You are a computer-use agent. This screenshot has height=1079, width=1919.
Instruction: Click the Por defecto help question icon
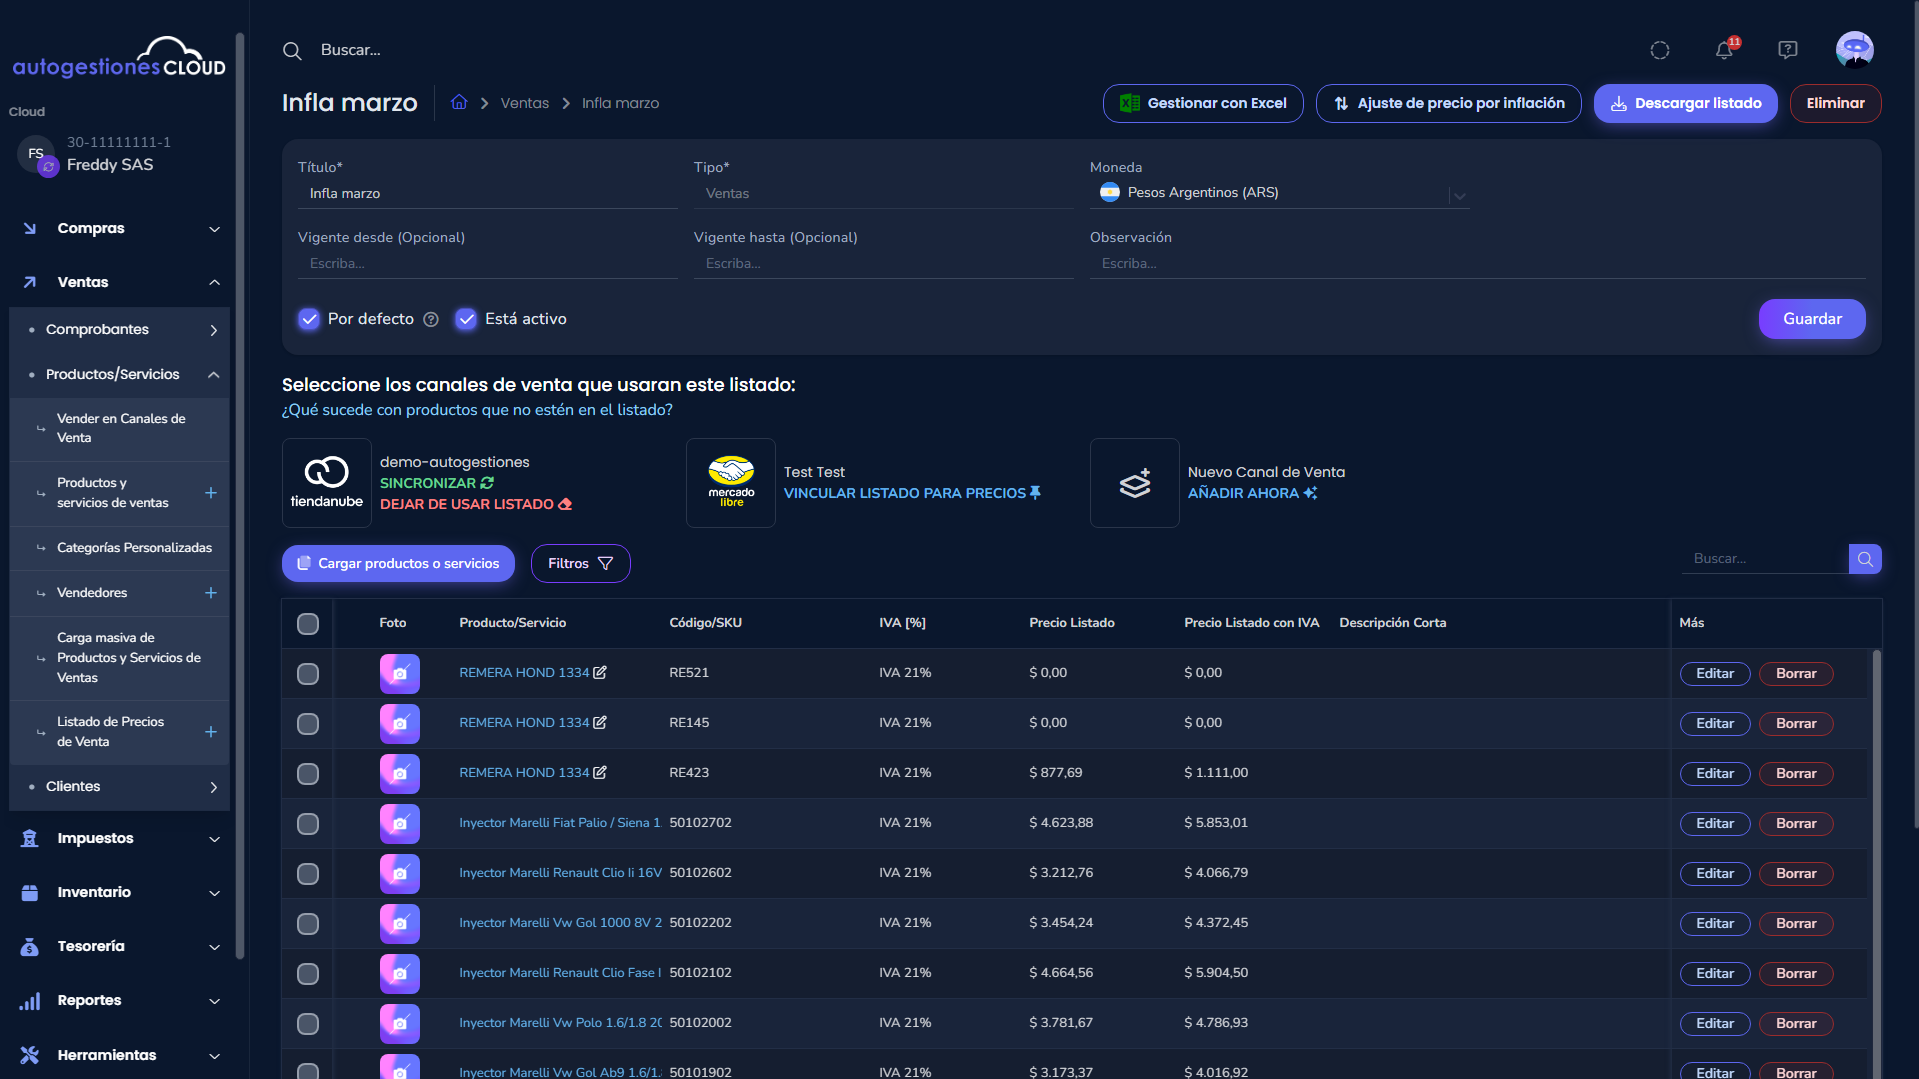pyautogui.click(x=431, y=319)
